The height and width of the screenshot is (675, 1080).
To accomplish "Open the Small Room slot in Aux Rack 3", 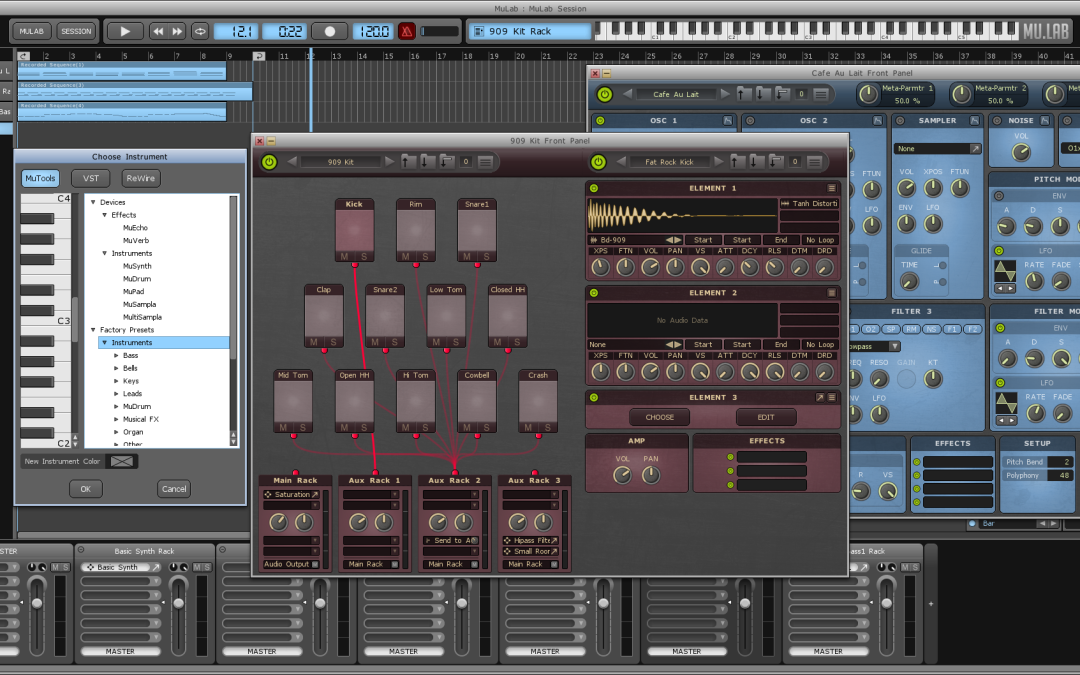I will click(x=530, y=551).
